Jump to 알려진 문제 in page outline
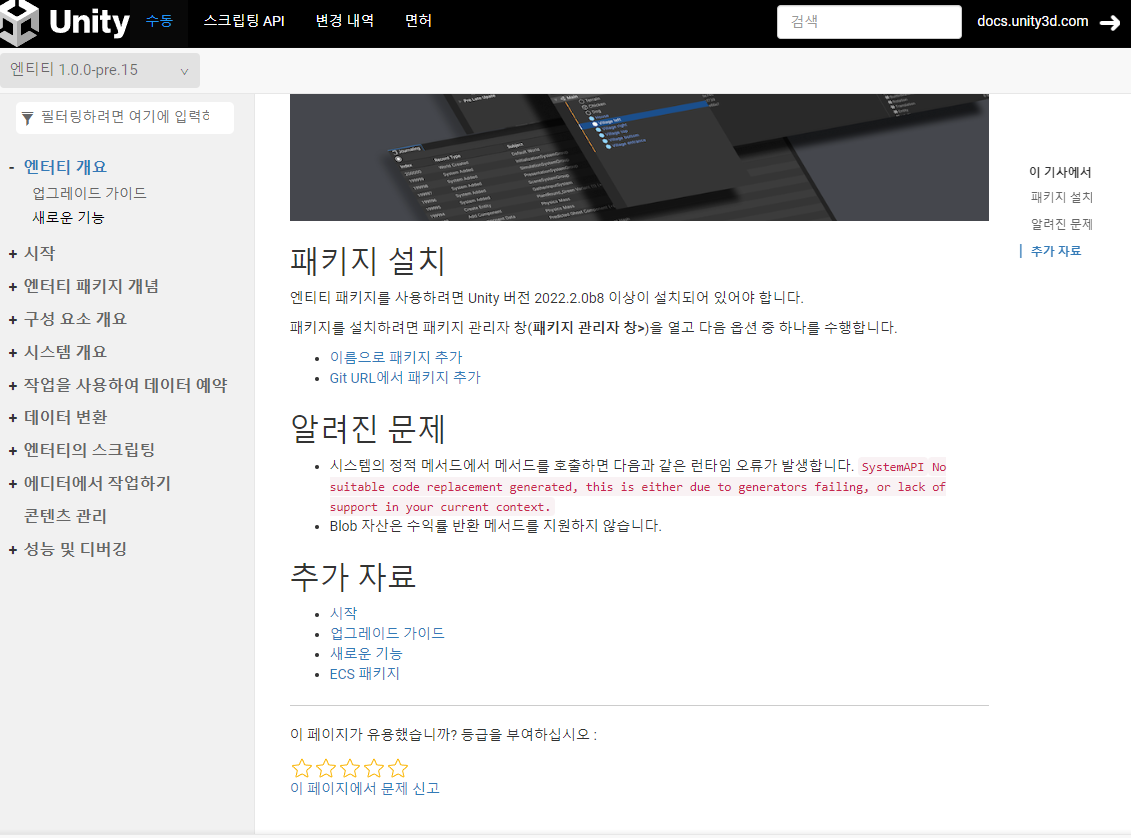 coord(1062,224)
